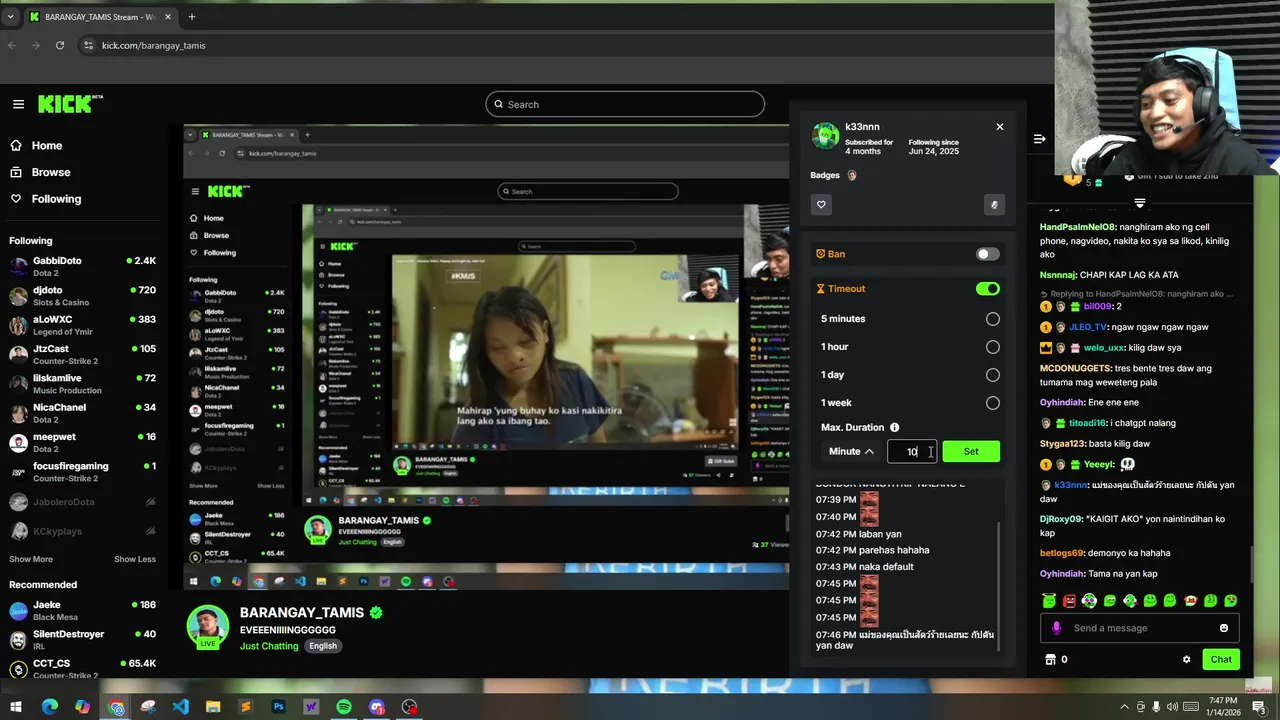Click the heart icon in k33nnn card
The height and width of the screenshot is (720, 1280).
821,204
